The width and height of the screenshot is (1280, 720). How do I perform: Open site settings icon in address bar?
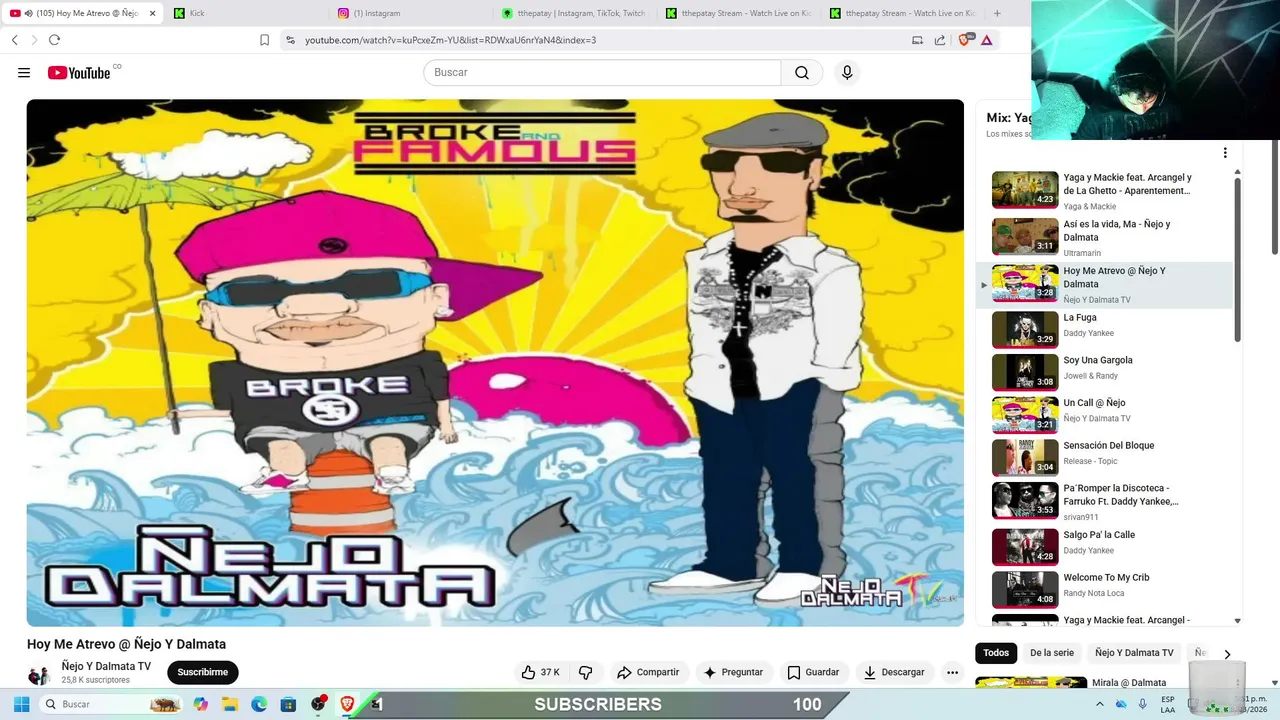click(290, 40)
